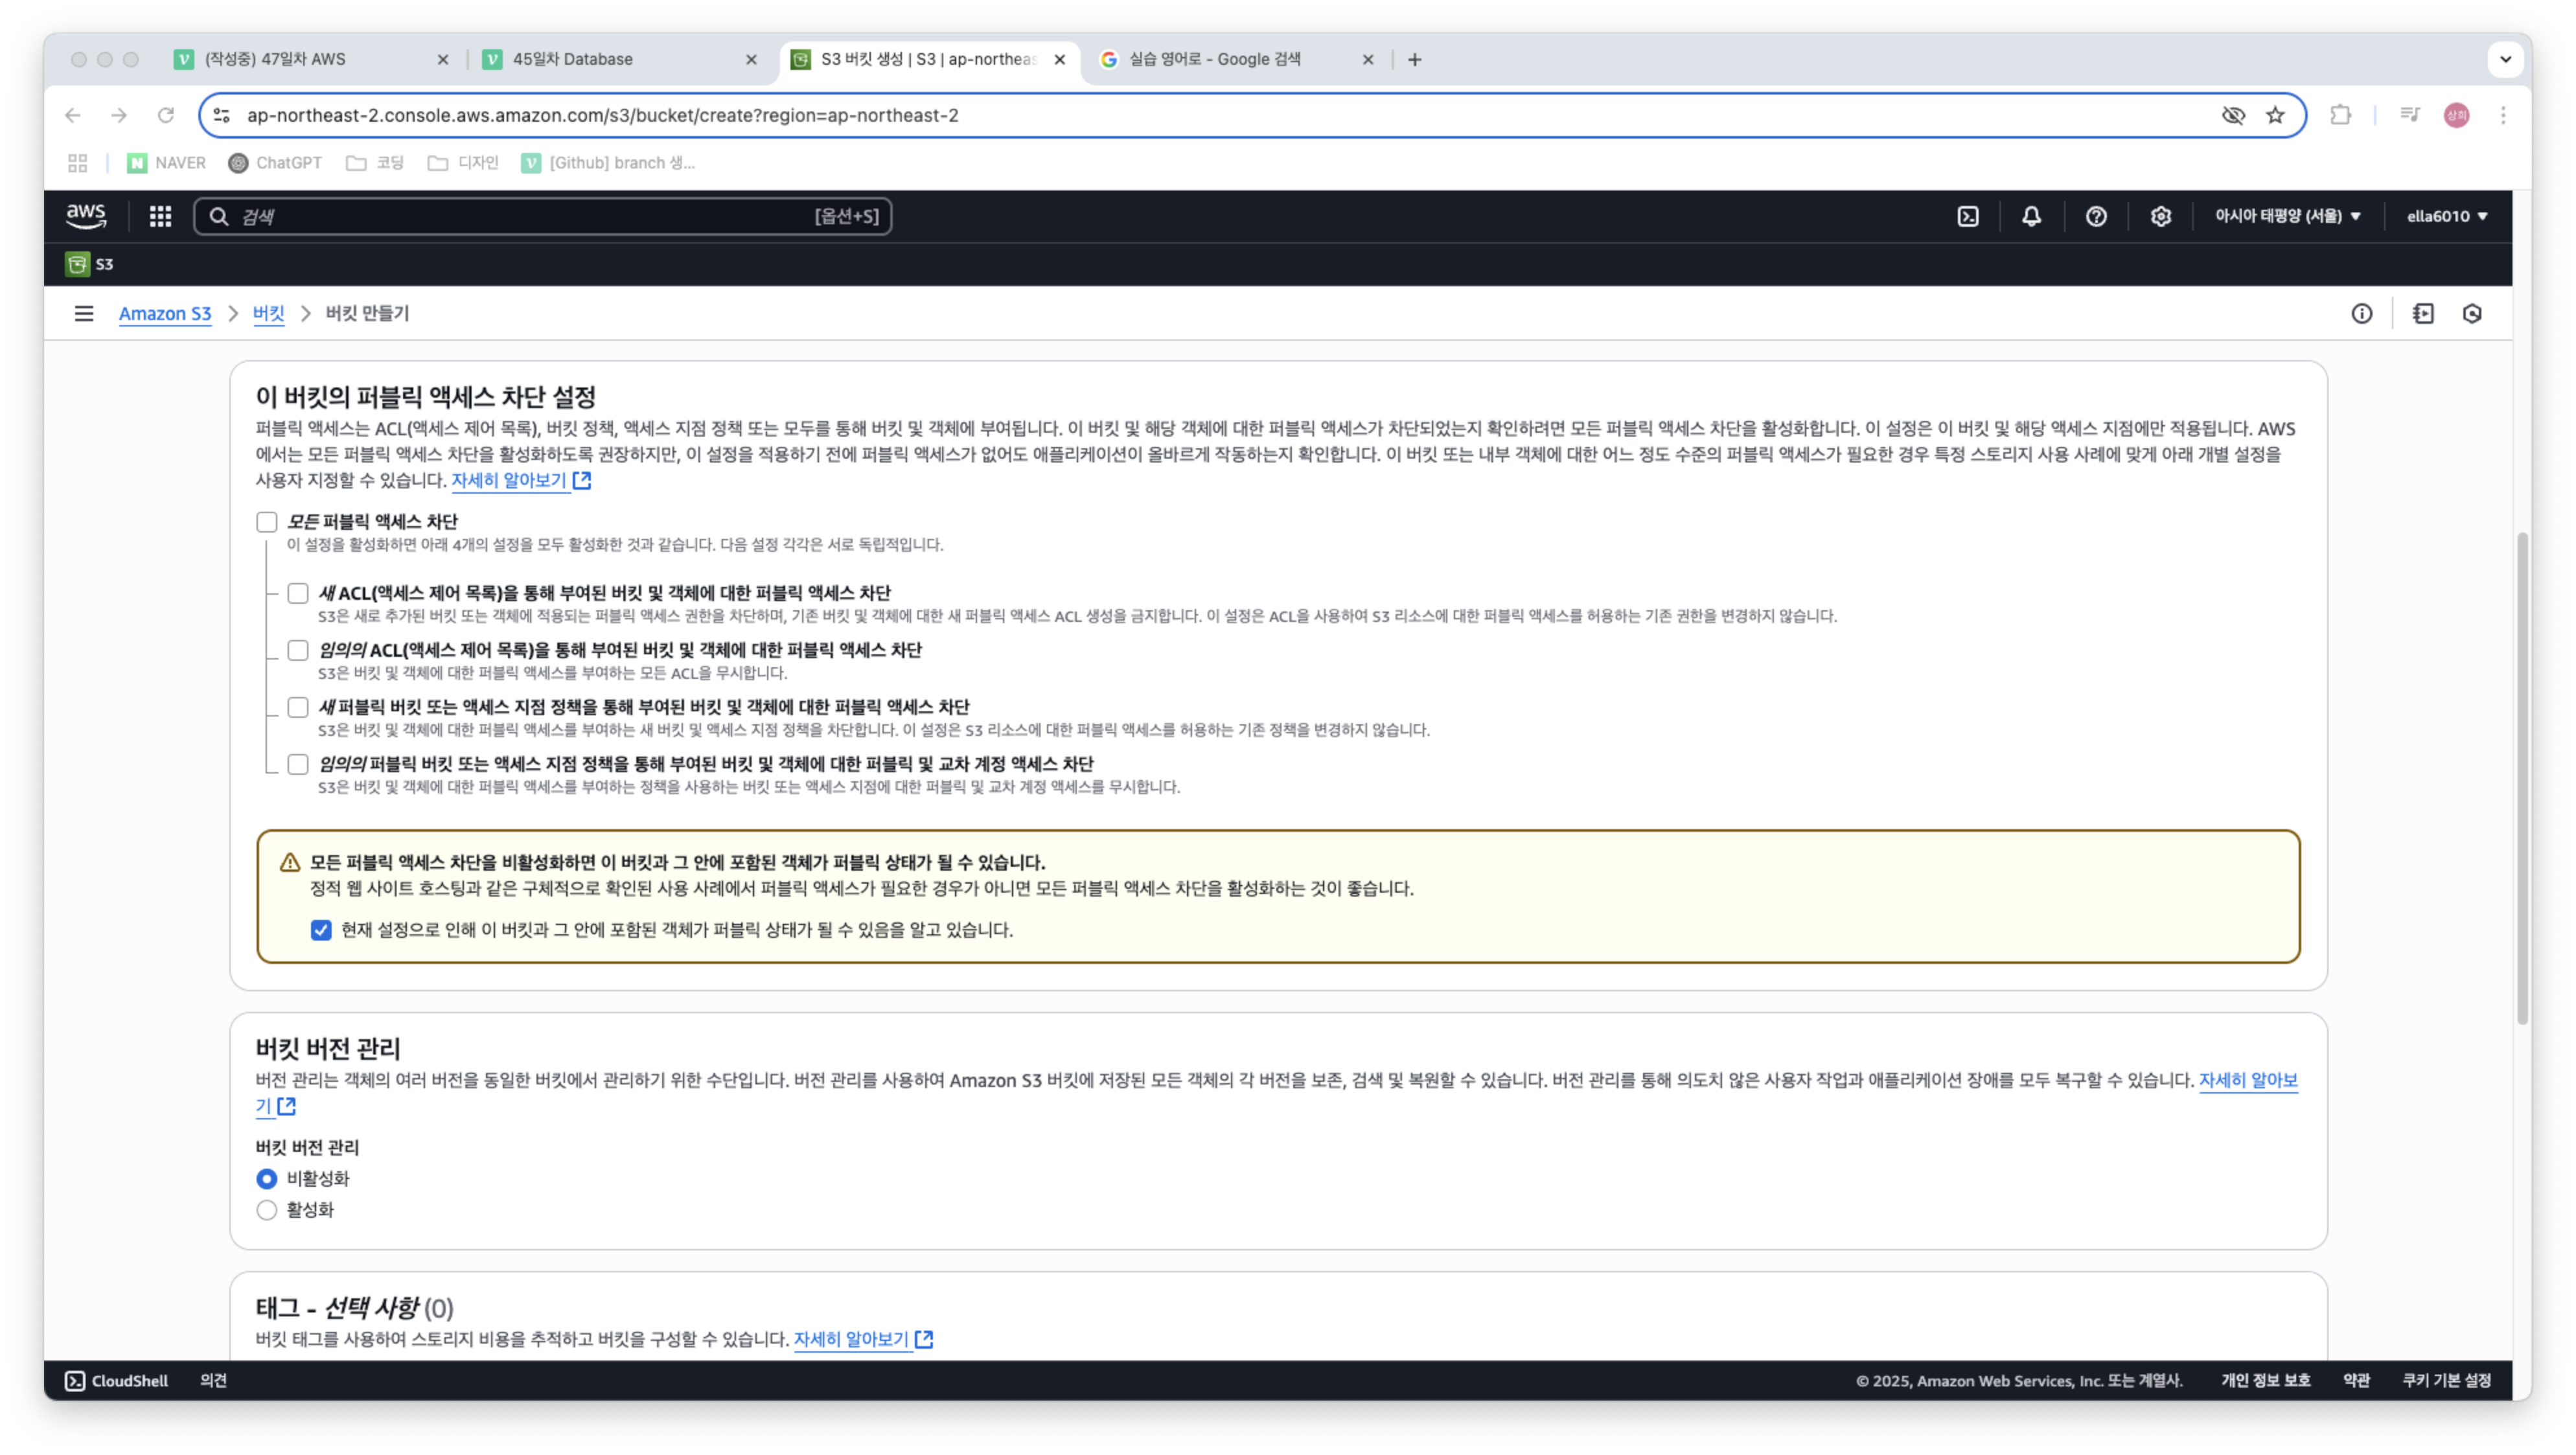Switch to the (작성중) 47일차 AWS tab

click(x=311, y=60)
